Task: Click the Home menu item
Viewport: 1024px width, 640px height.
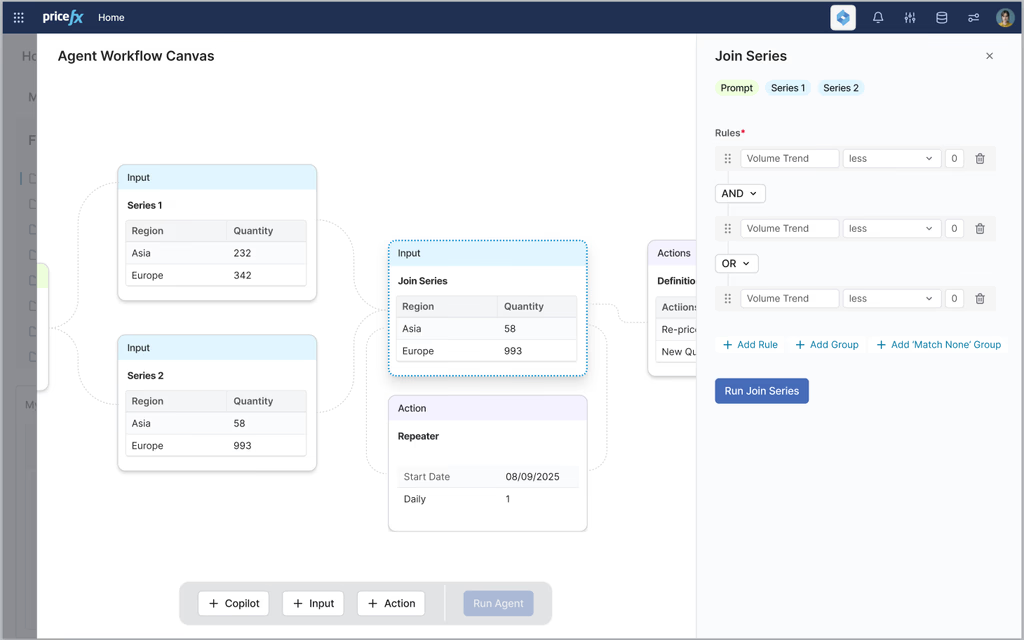Action: (x=111, y=17)
